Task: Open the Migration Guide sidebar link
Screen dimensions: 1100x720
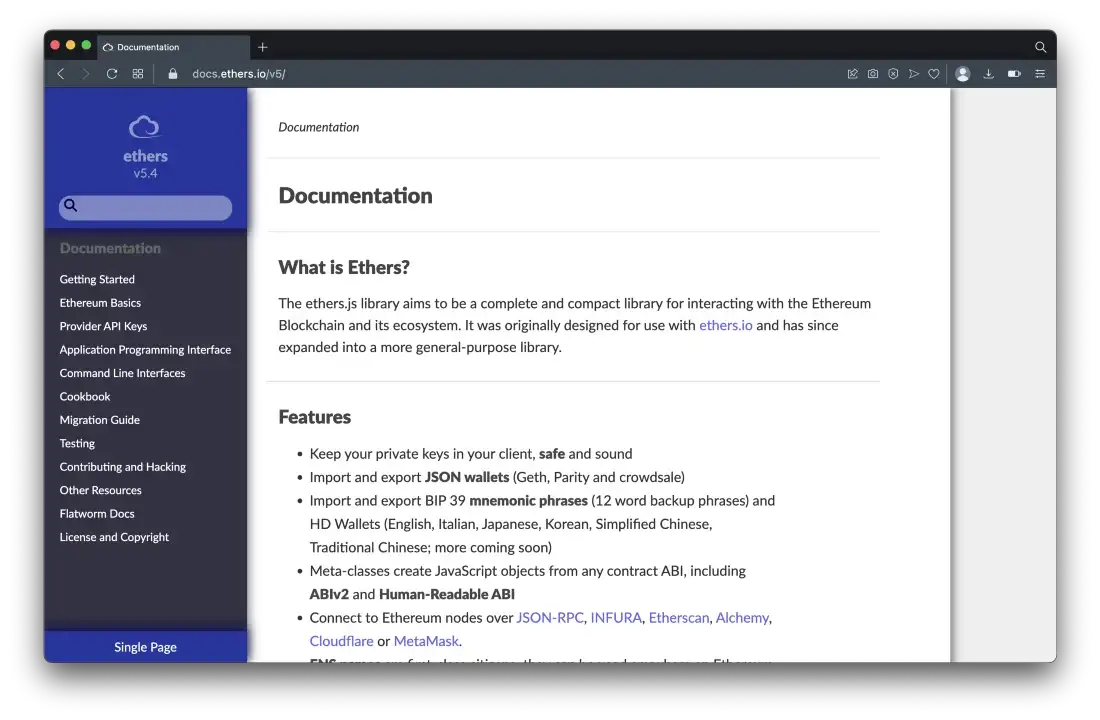Action: click(x=100, y=420)
